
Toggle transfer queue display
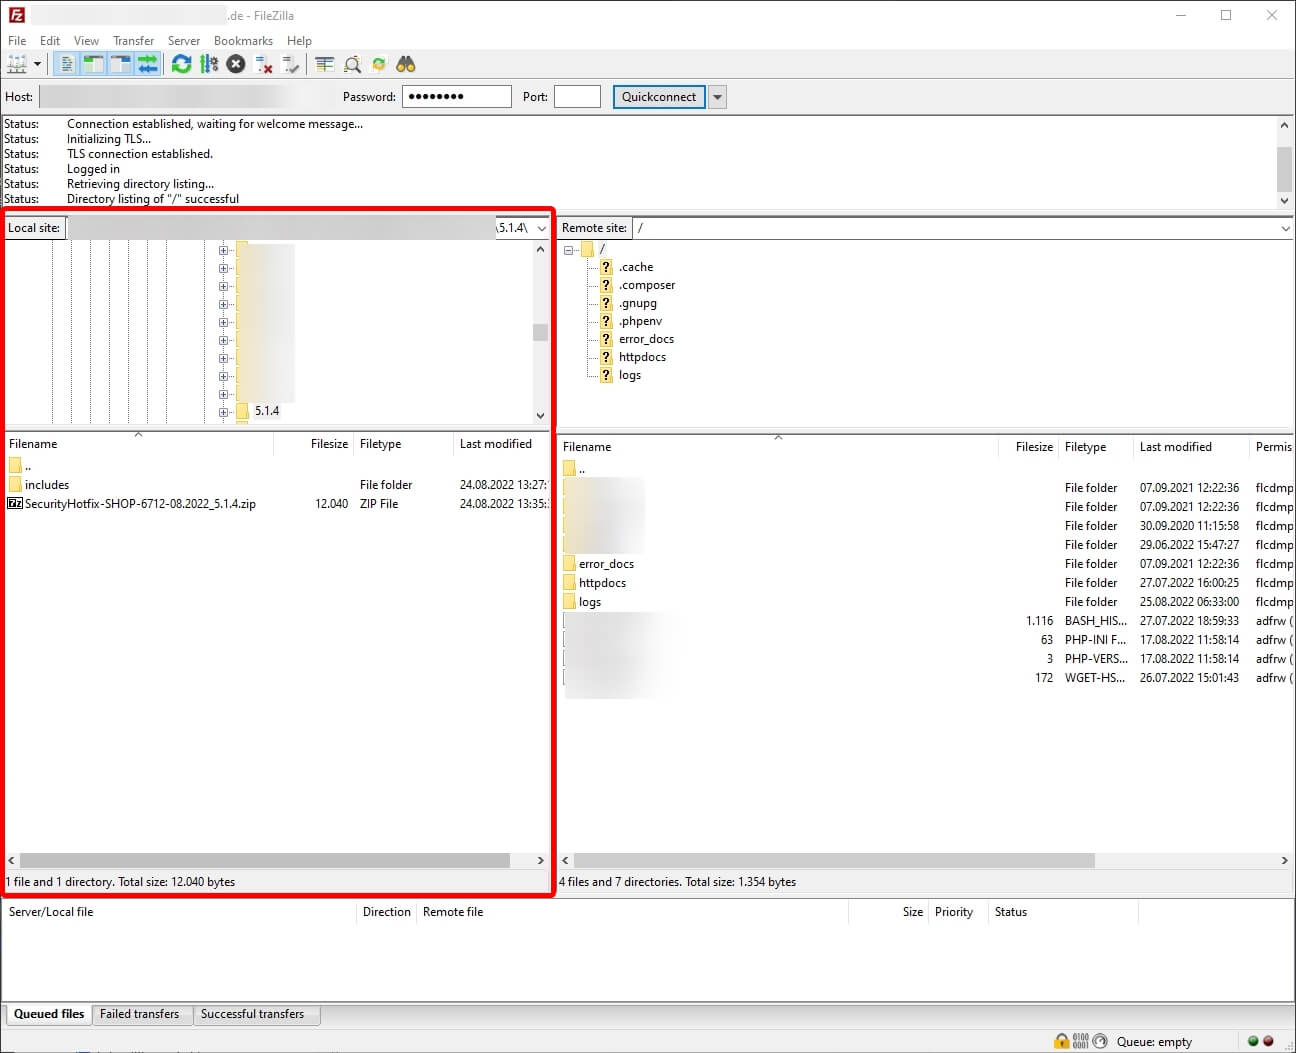tap(148, 64)
